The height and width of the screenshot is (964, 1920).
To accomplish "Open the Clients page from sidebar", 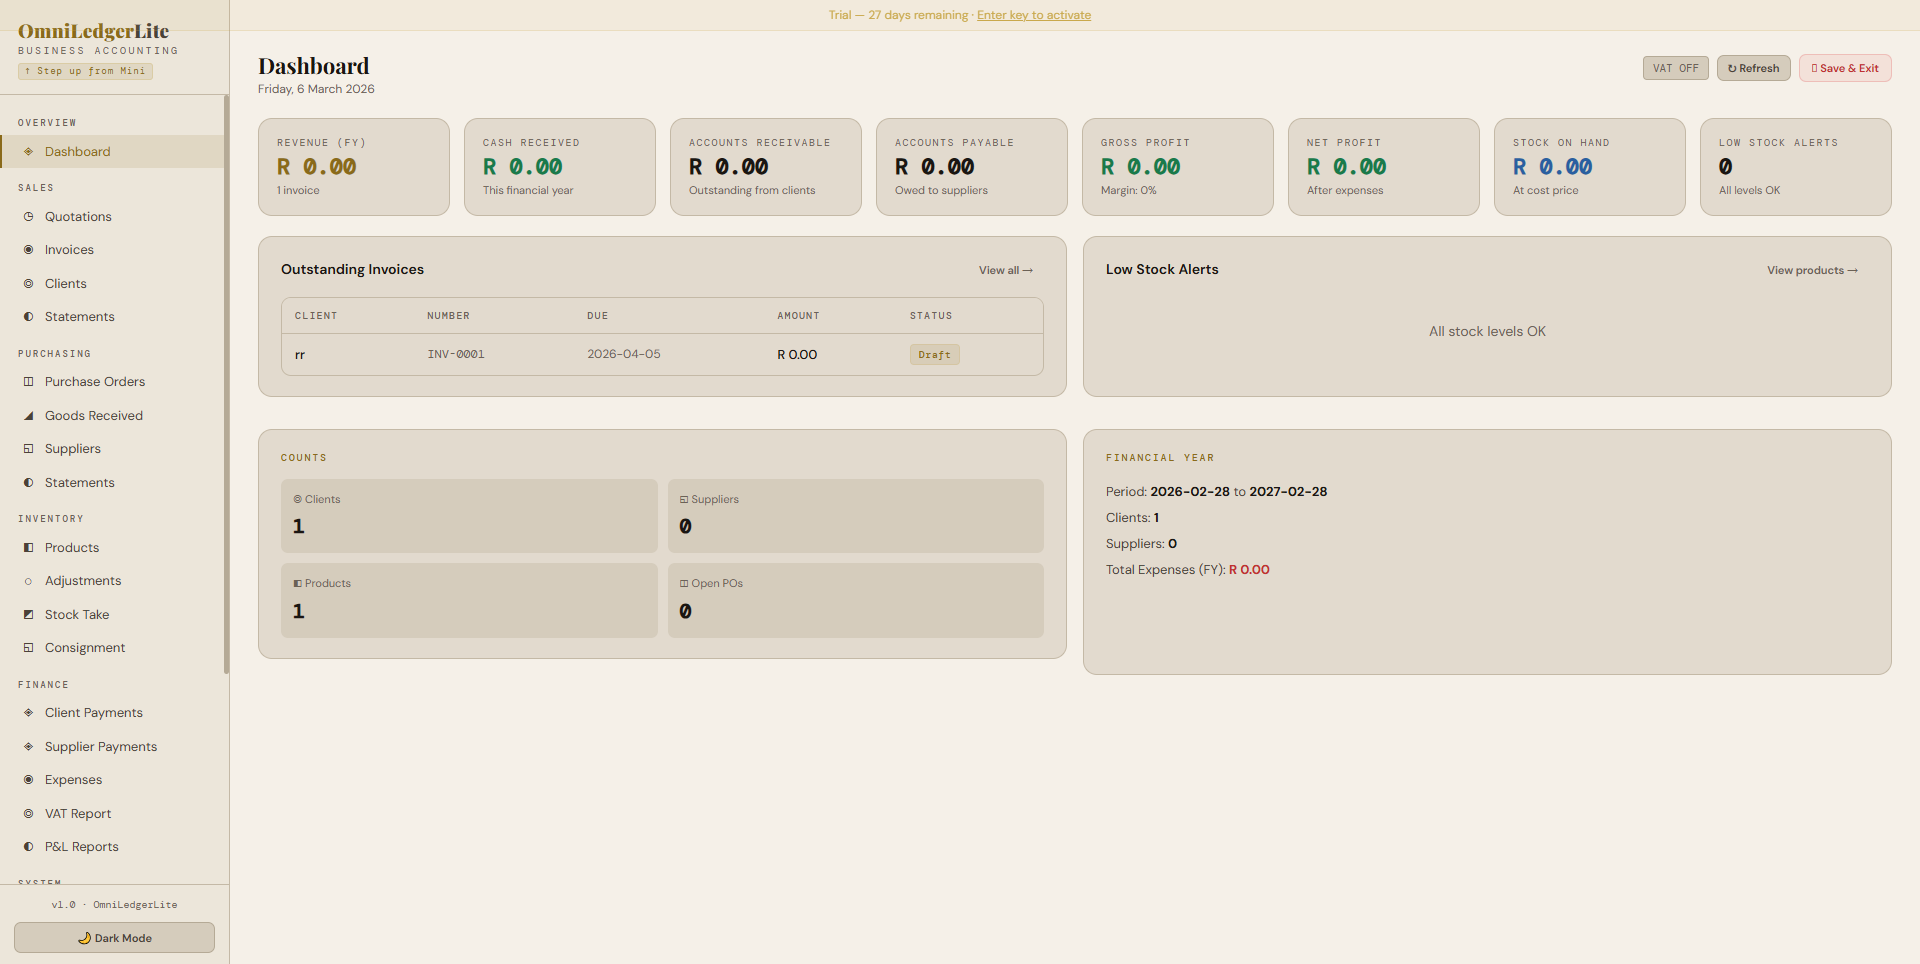I will click(65, 284).
